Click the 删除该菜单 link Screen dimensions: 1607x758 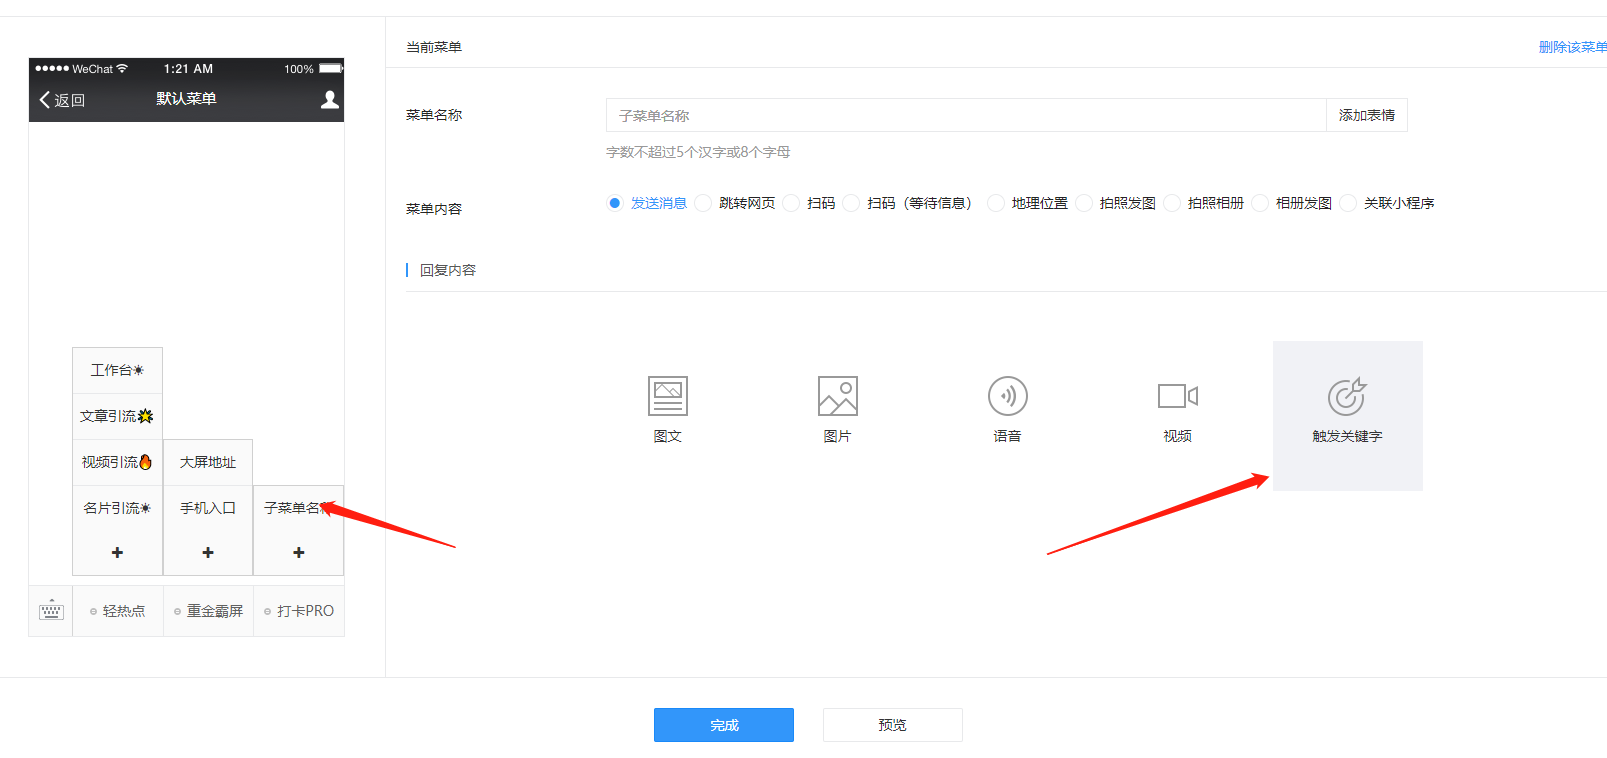point(1573,47)
